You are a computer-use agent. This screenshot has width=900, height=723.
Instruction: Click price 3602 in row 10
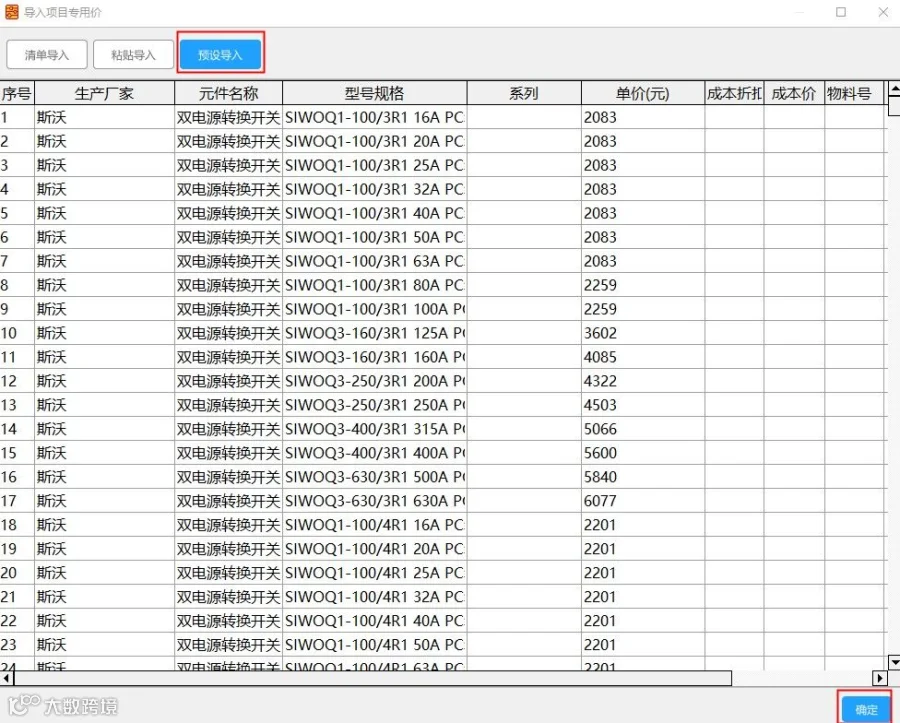coord(643,333)
